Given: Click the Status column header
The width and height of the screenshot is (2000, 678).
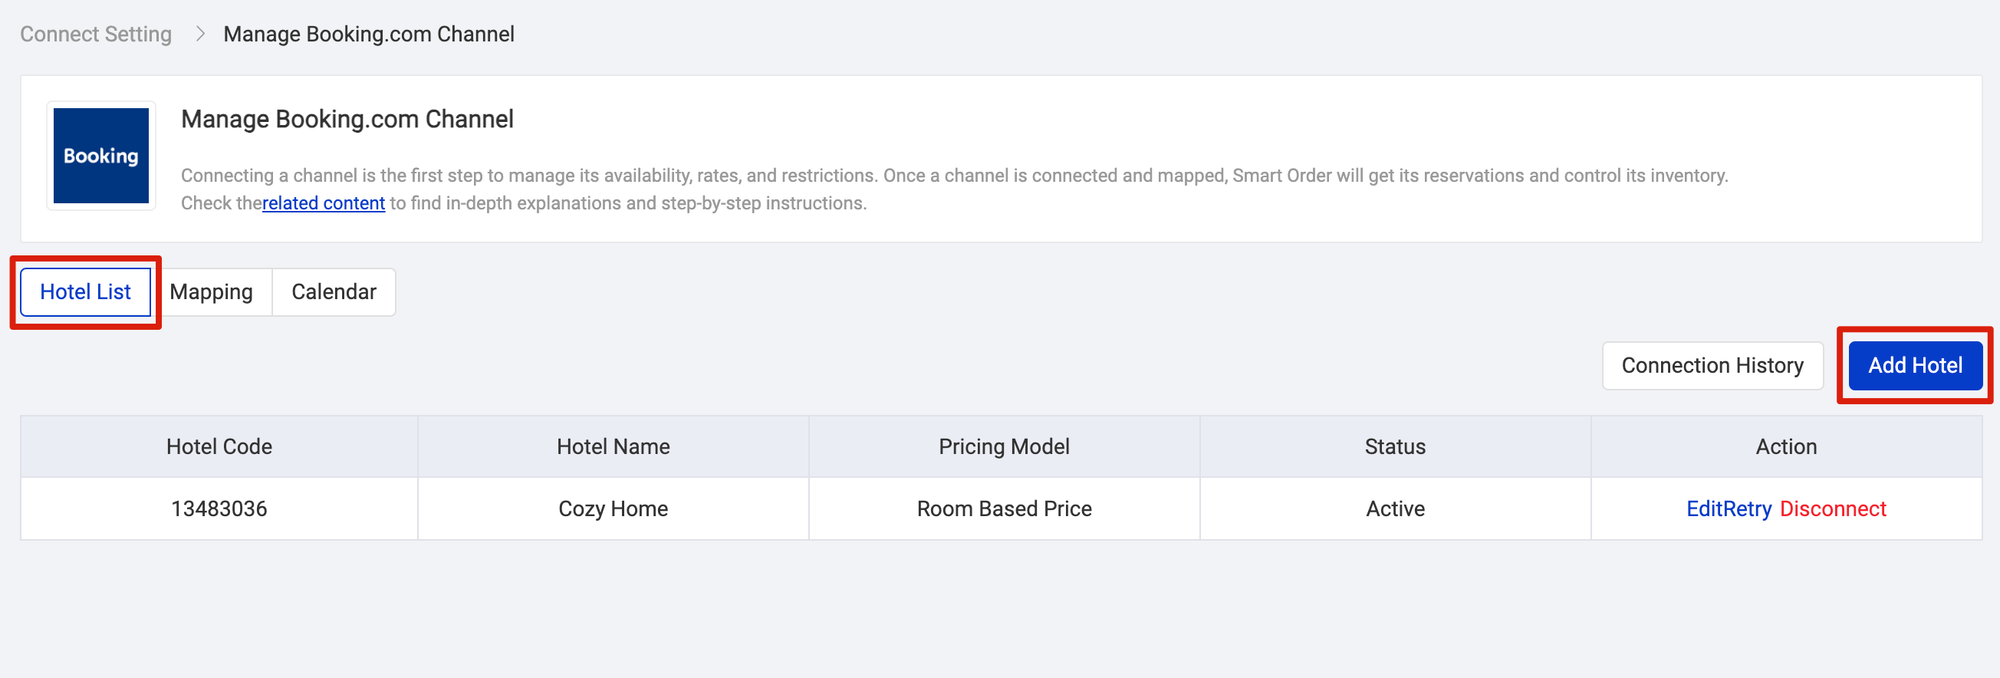Looking at the screenshot, I should tap(1395, 447).
